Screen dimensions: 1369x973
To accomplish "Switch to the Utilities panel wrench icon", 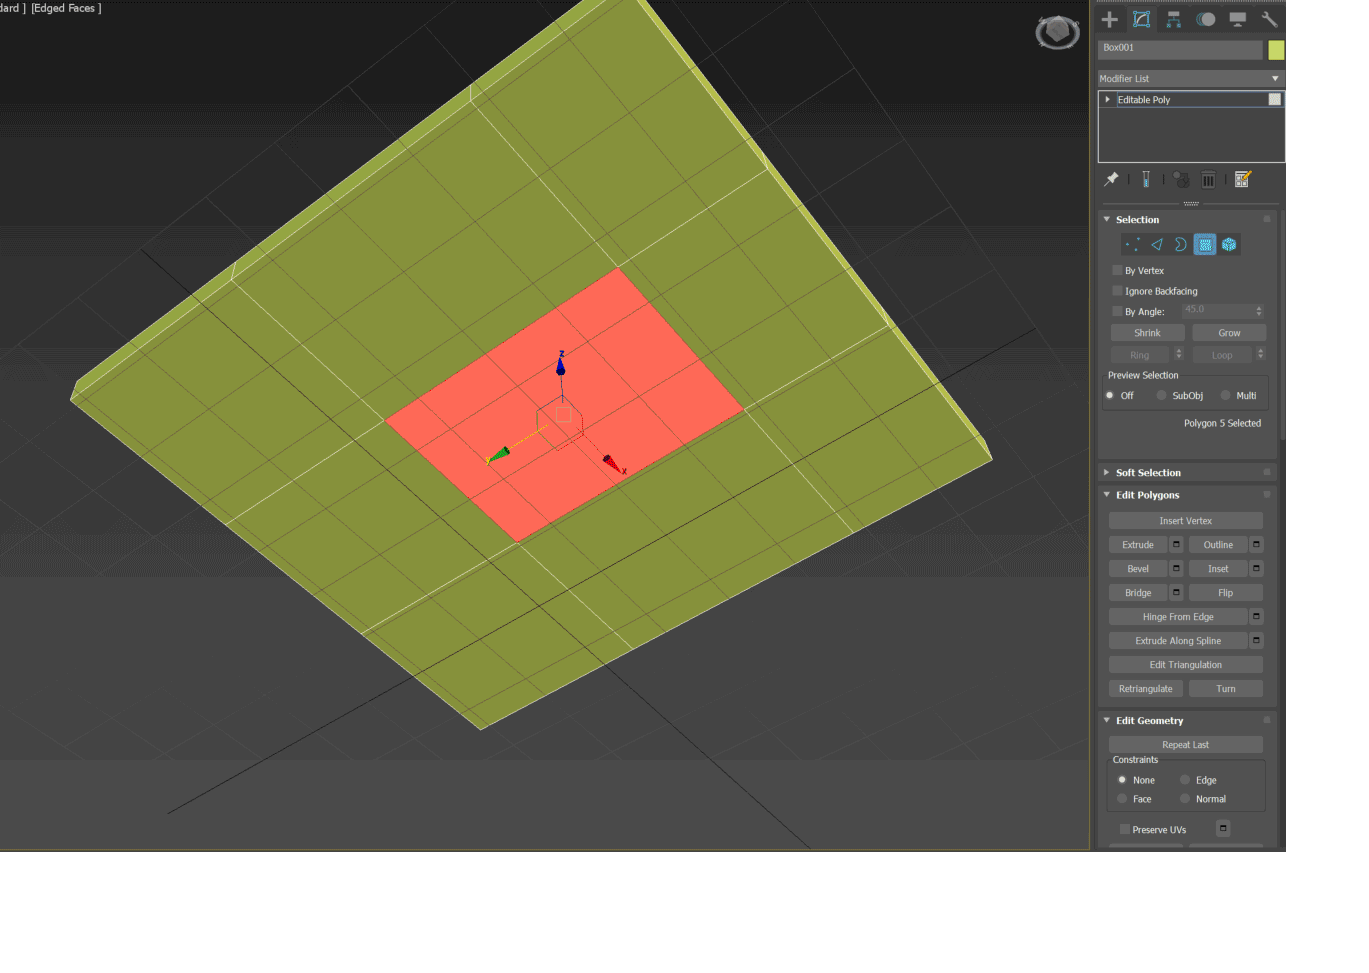I will tap(1270, 19).
